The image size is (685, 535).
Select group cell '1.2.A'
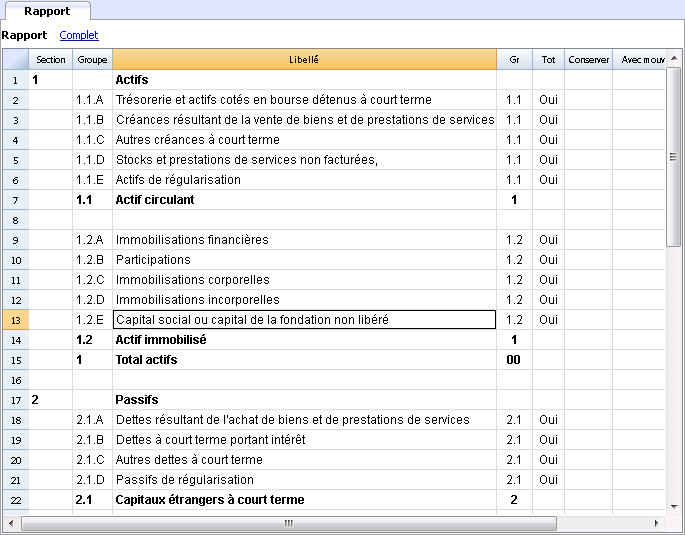tap(92, 240)
